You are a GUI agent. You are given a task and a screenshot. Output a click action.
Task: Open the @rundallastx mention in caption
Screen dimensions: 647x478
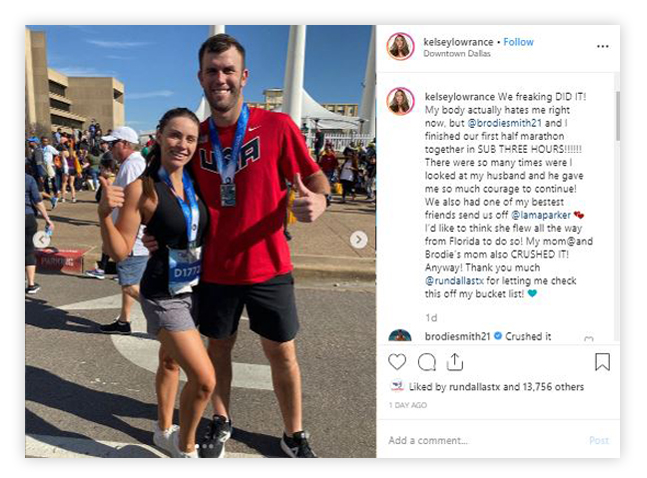click(454, 281)
